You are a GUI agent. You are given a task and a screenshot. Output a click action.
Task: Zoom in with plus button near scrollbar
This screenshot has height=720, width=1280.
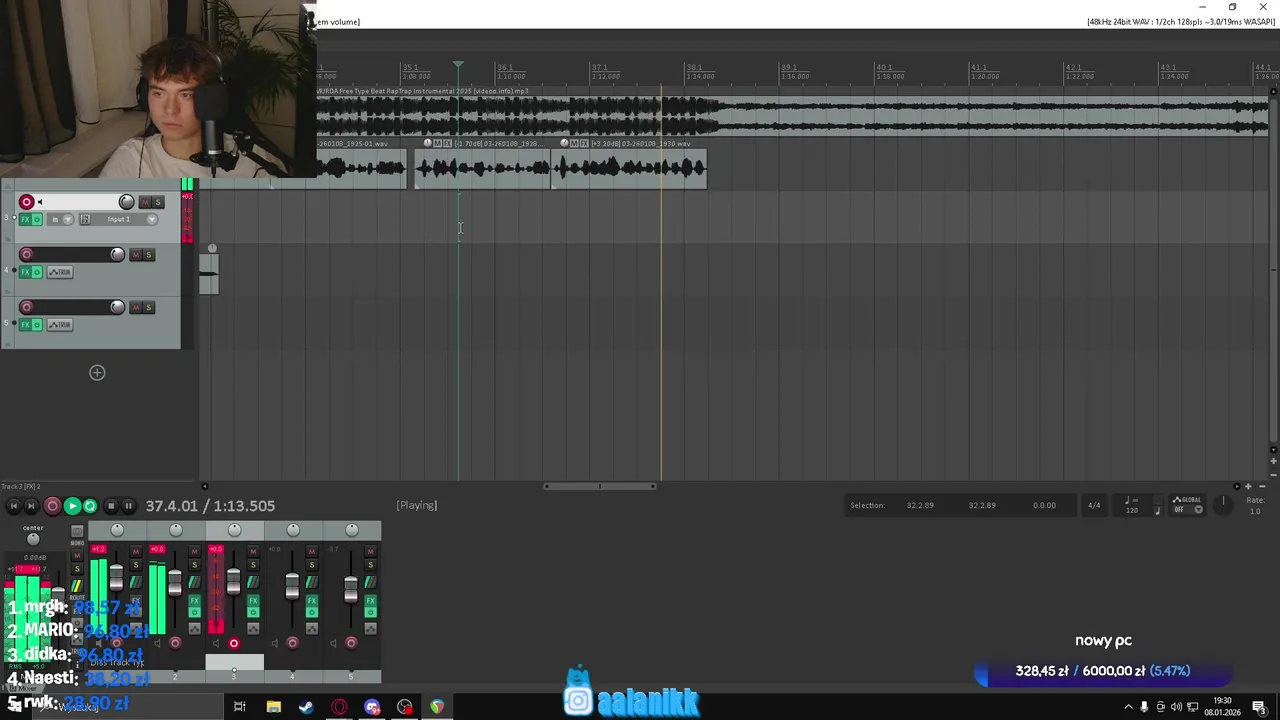1248,486
